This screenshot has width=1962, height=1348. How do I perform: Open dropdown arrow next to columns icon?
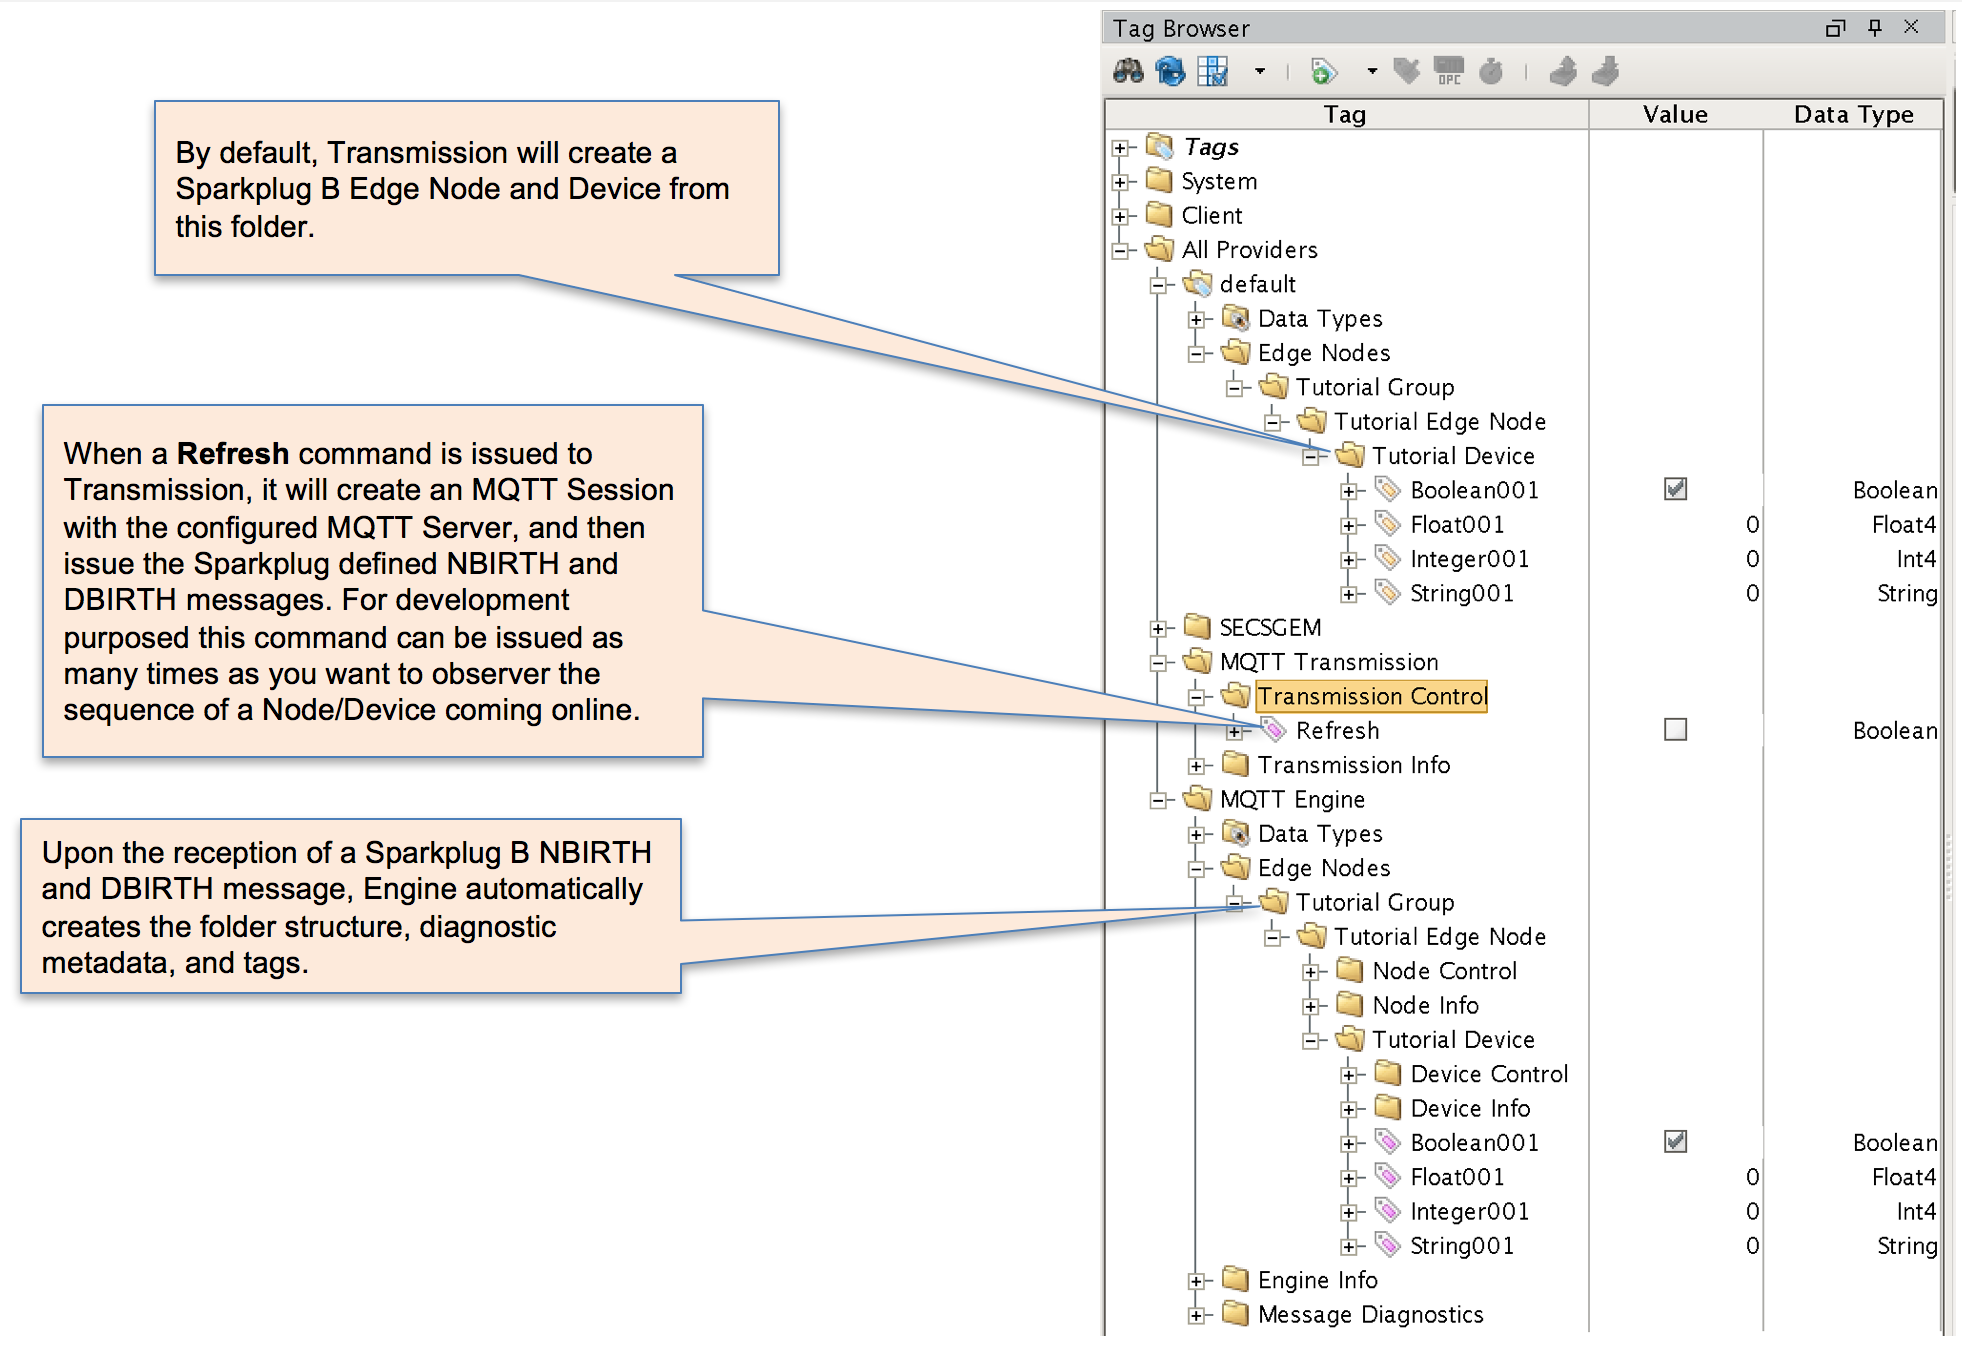(1260, 71)
